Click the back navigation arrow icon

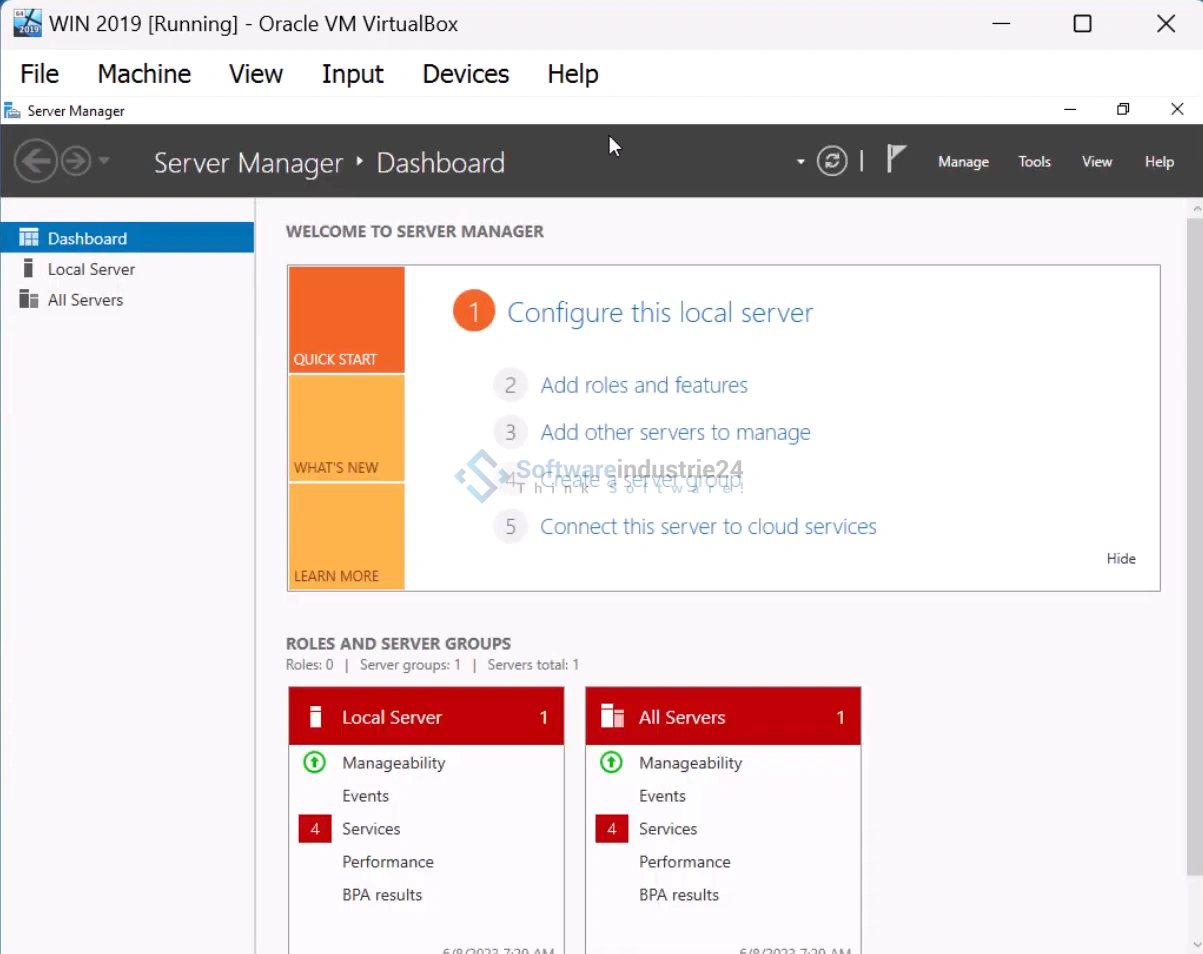(35, 161)
